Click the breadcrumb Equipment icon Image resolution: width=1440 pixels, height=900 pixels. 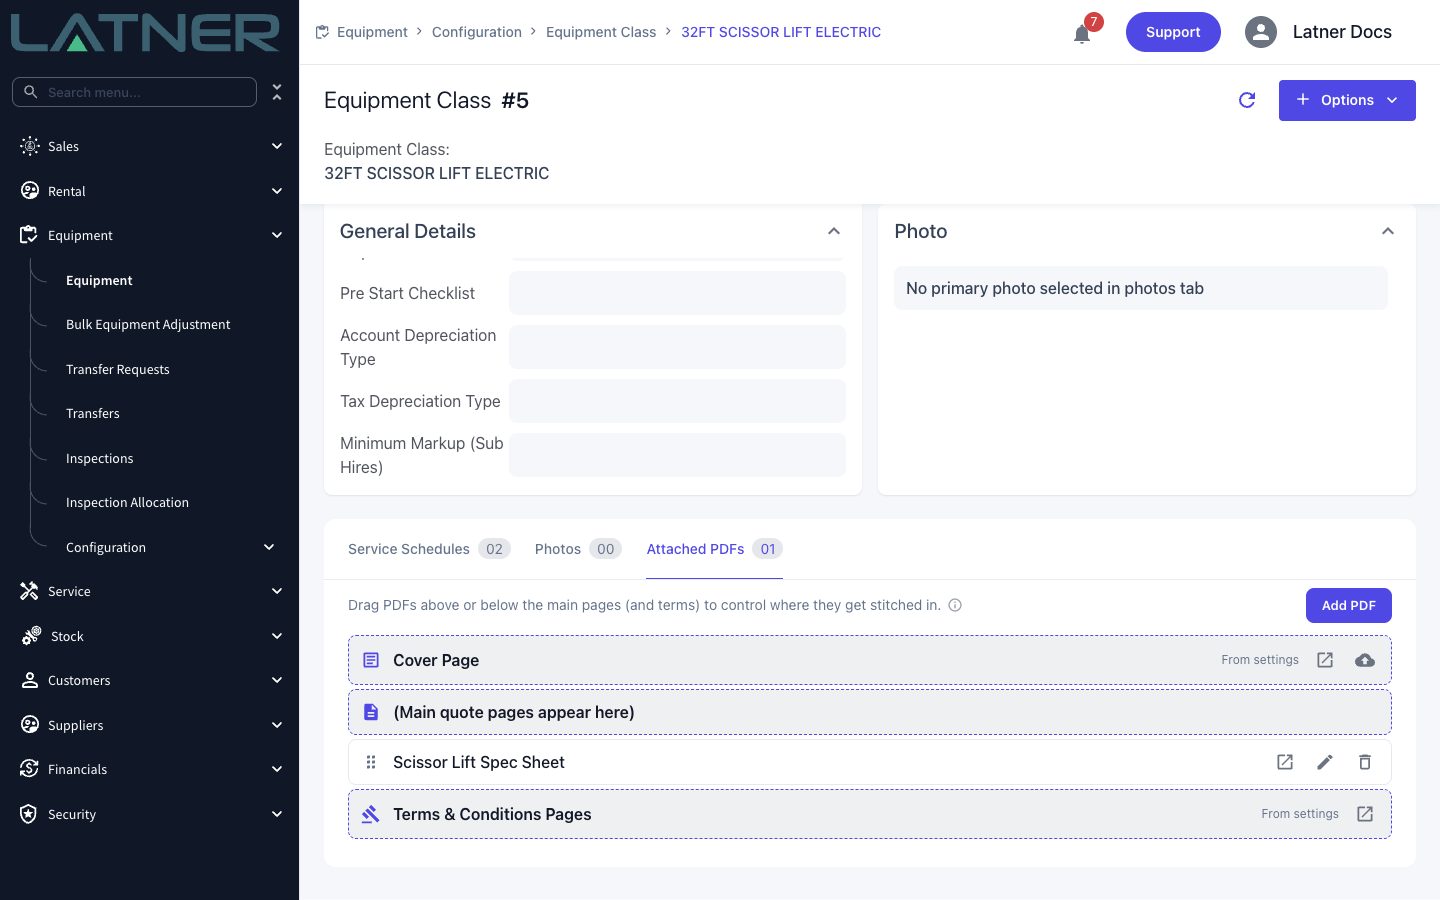(322, 32)
